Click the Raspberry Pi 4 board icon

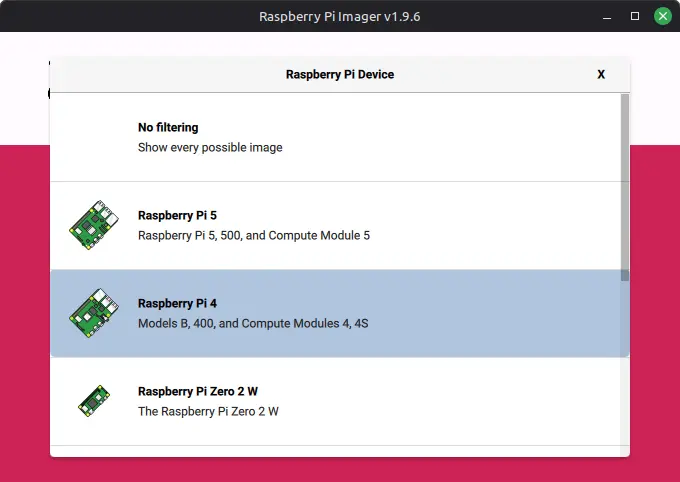coord(93,313)
